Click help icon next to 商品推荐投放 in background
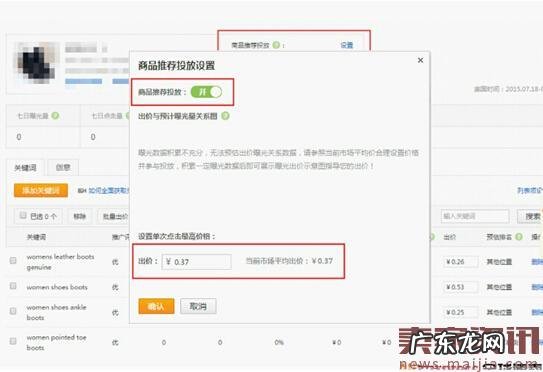Viewport: 543px width, 372px height. pyautogui.click(x=276, y=45)
